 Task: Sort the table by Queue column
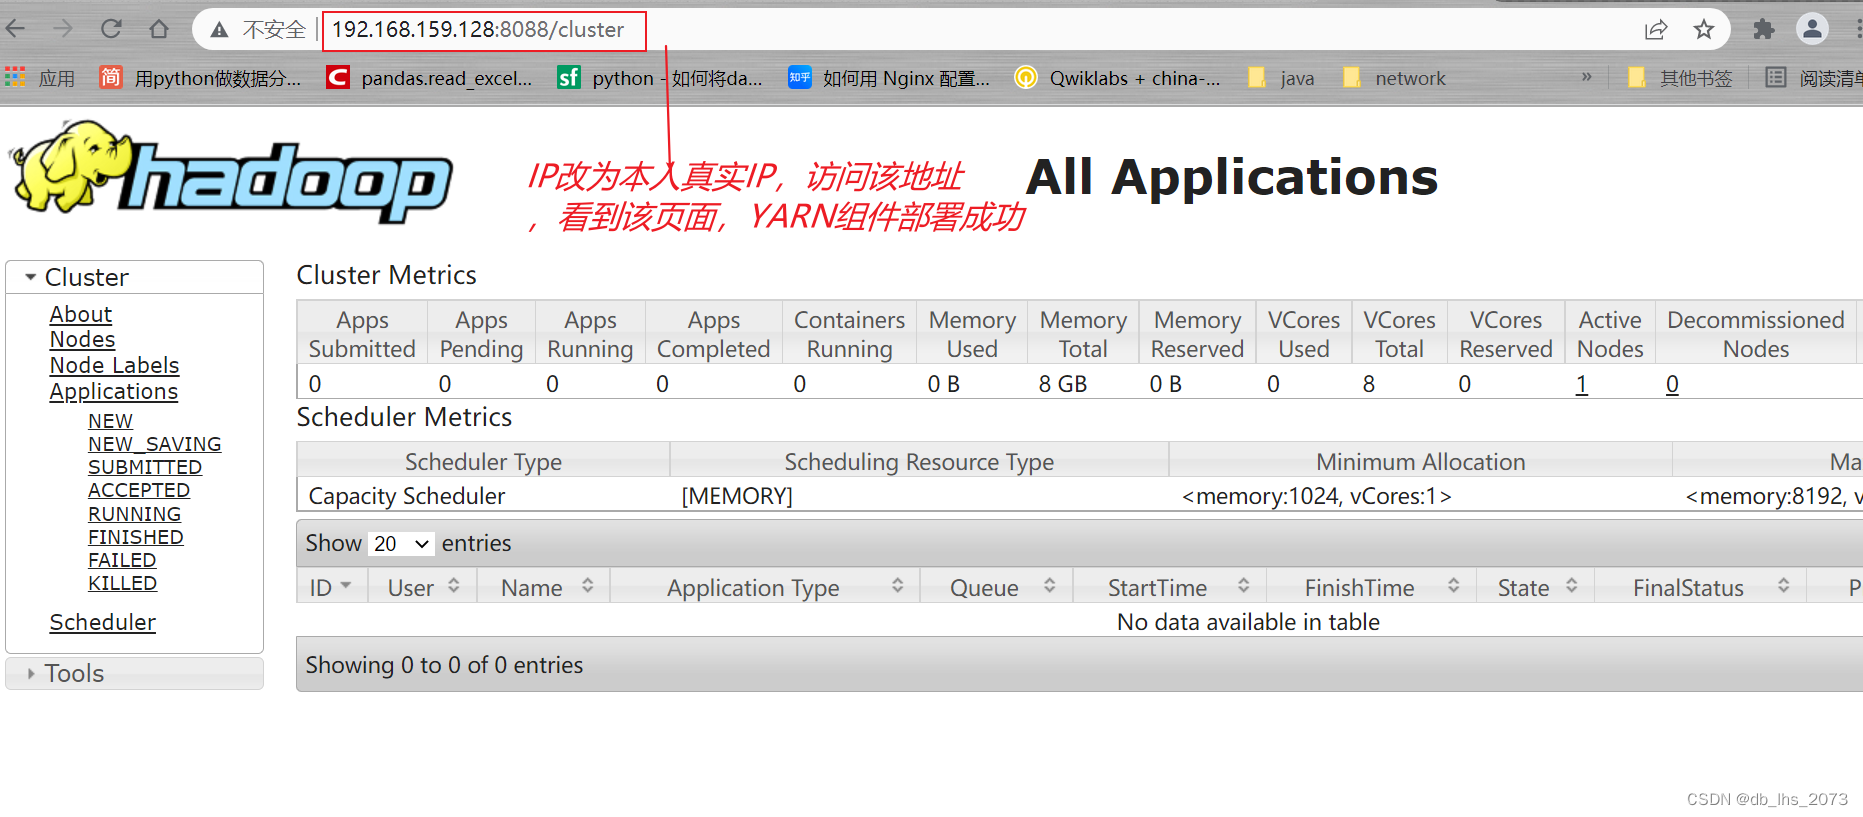point(996,587)
